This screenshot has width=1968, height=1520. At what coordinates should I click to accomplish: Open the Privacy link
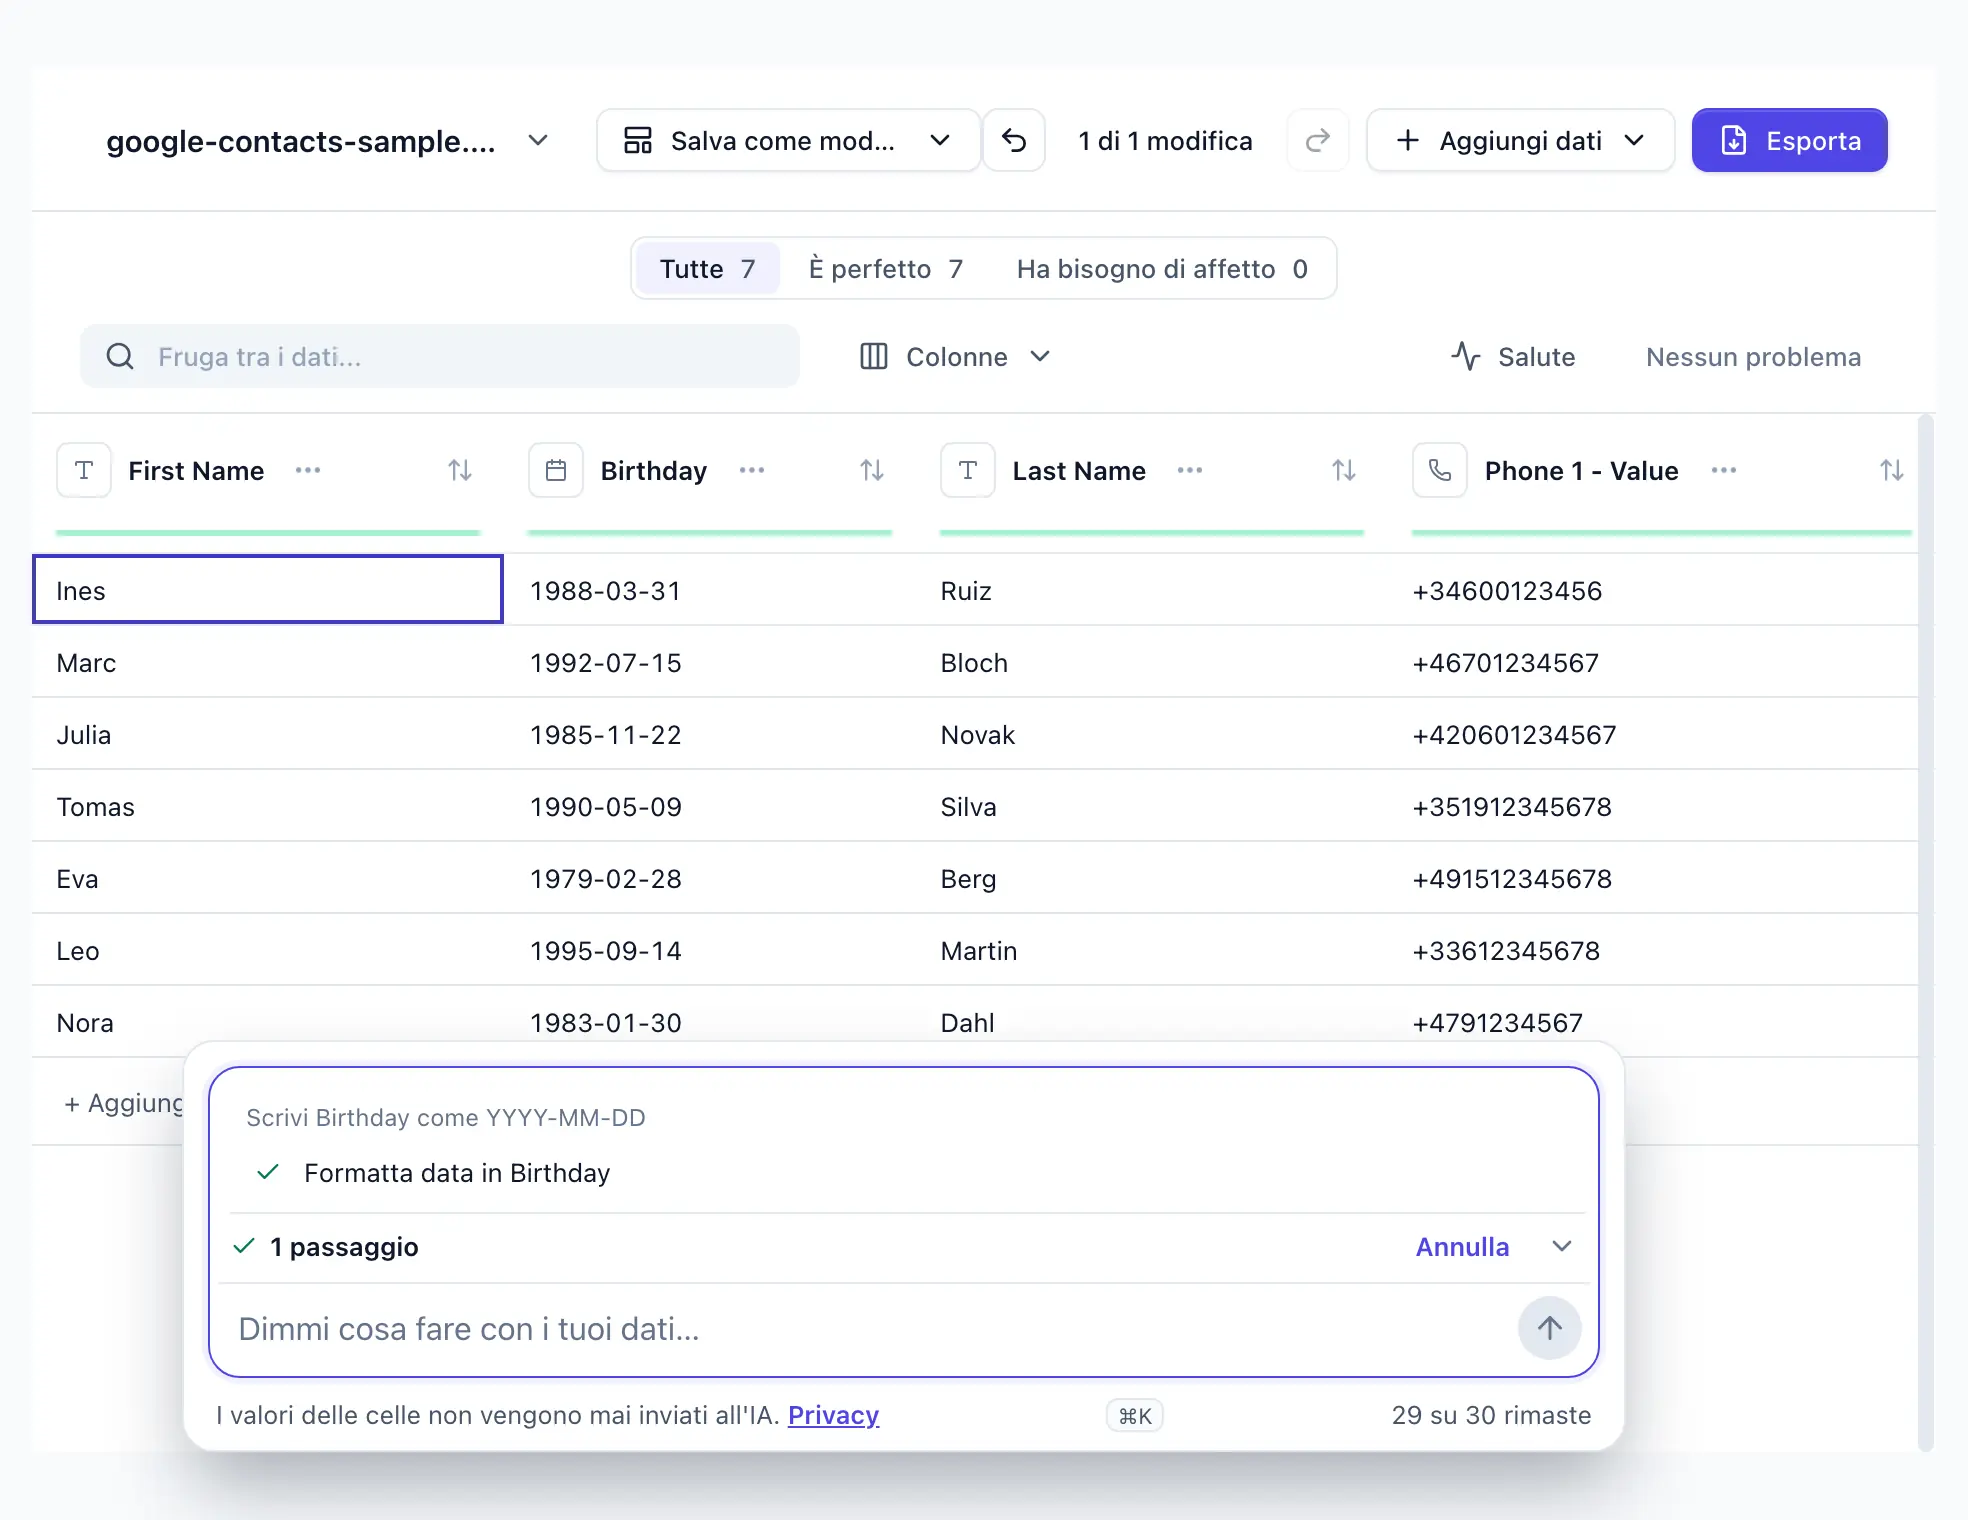click(x=833, y=1415)
